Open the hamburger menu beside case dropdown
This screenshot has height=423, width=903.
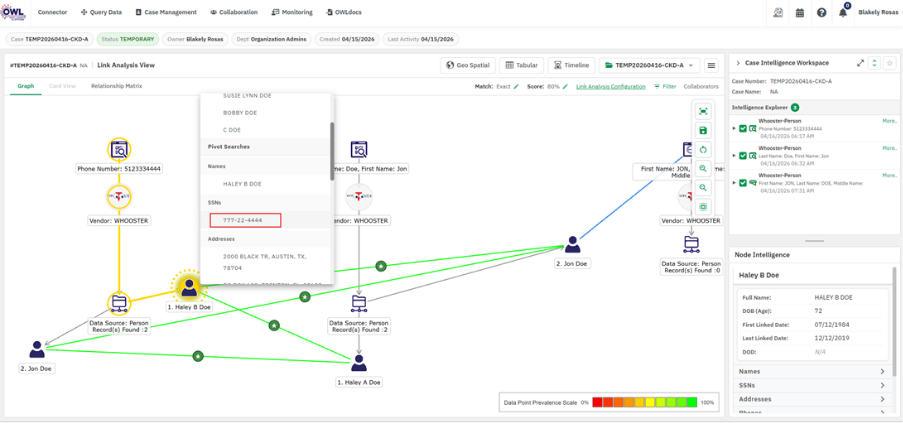click(712, 66)
